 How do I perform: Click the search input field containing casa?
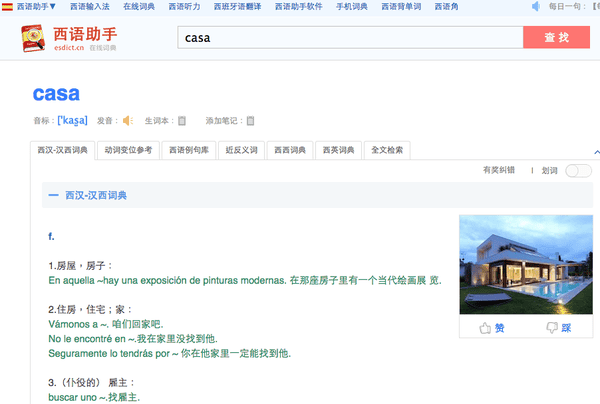point(350,38)
